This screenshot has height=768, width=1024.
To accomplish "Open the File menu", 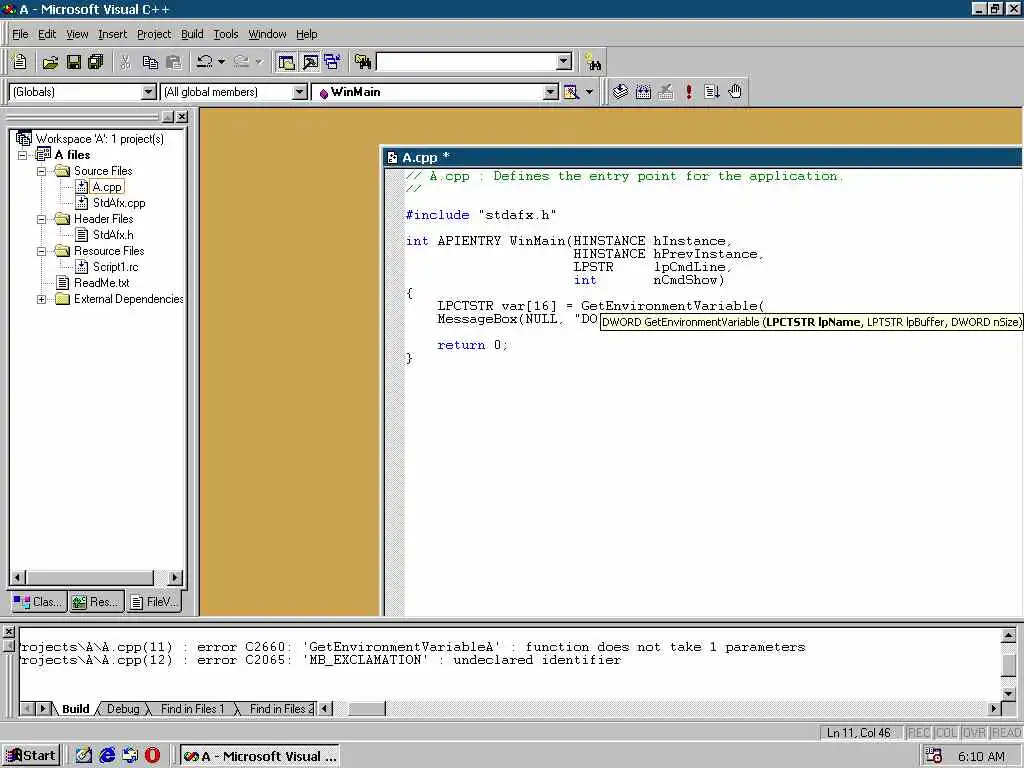I will 20,34.
